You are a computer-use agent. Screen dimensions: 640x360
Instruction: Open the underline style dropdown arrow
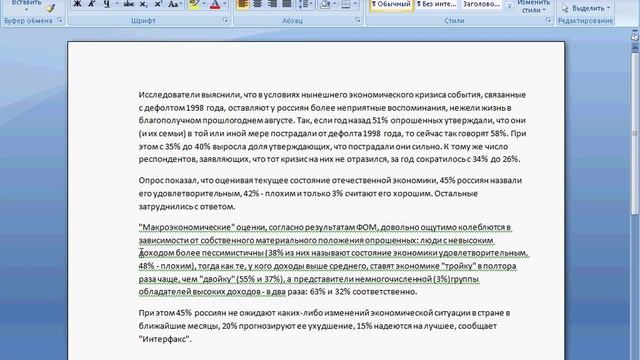[116, 4]
